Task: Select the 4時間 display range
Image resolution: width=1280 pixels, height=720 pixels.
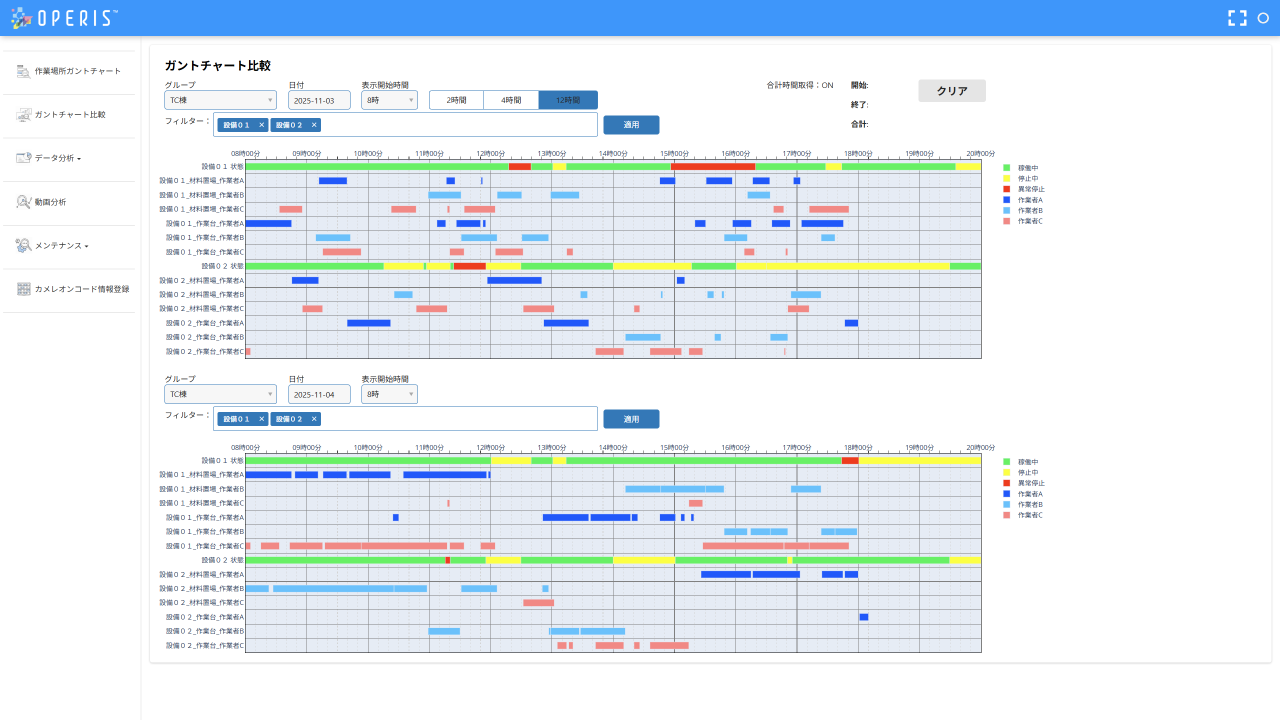Action: 511,100
